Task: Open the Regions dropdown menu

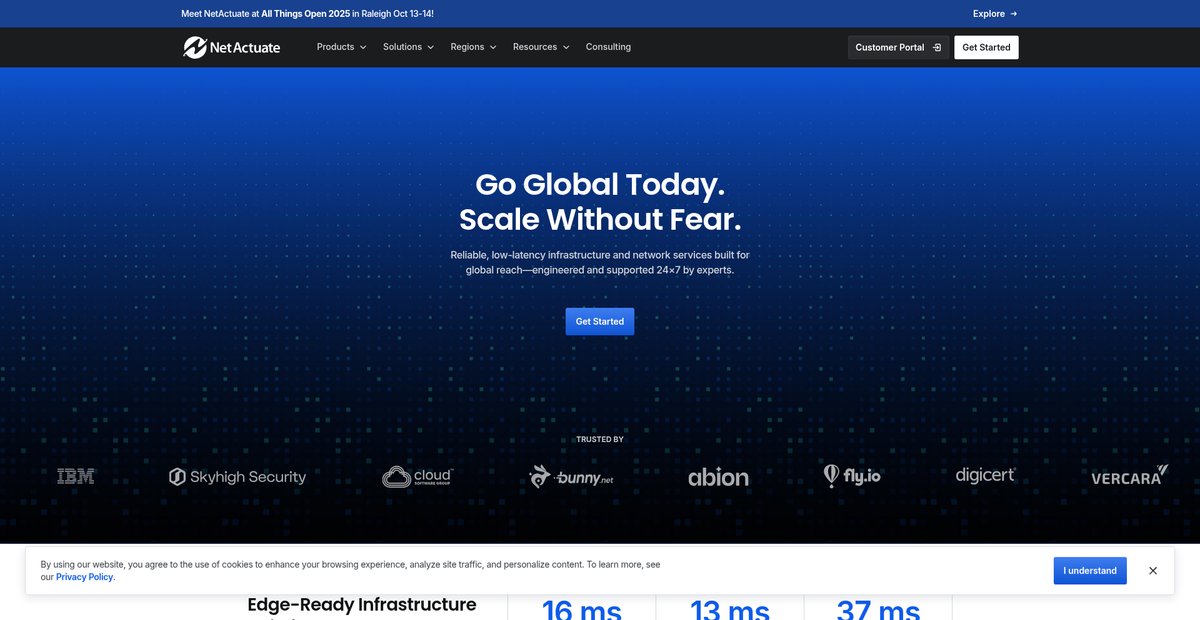Action: coord(473,47)
